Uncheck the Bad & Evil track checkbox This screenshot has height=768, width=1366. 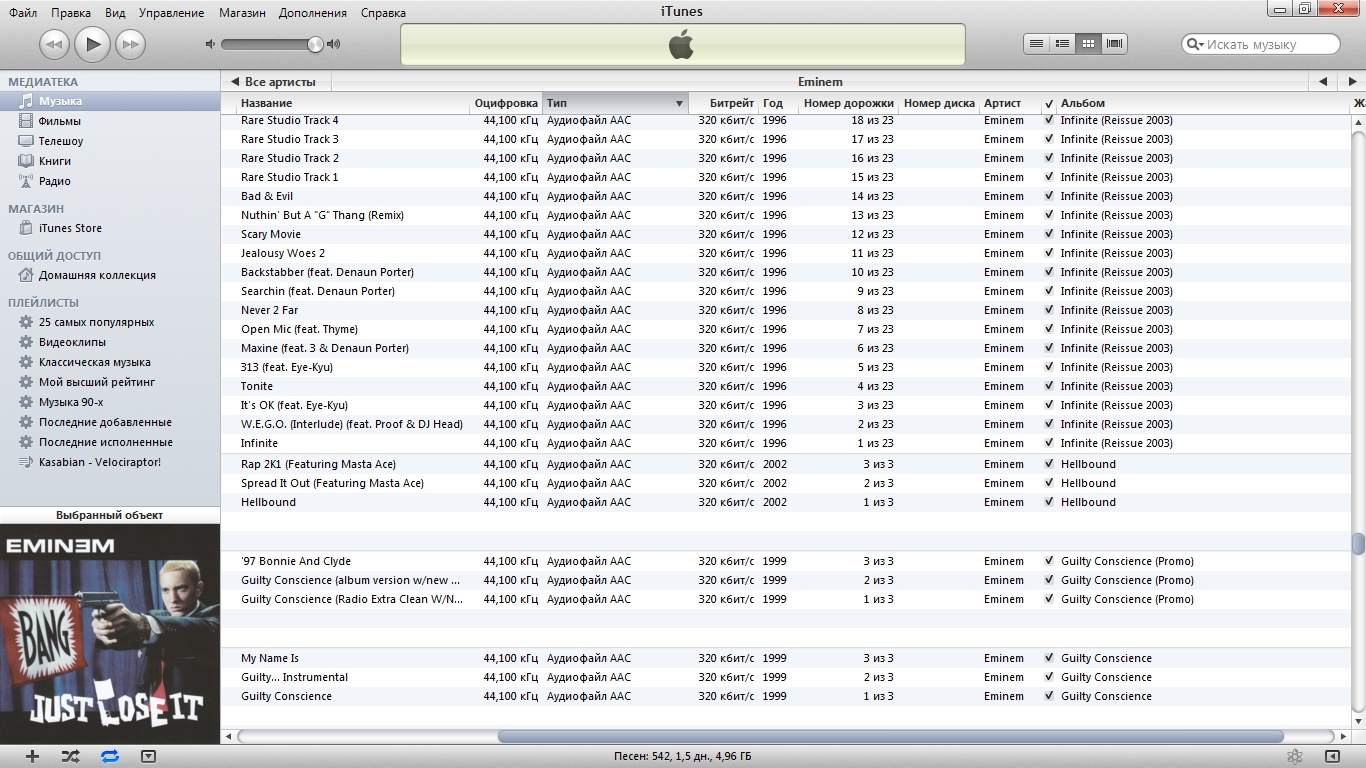tap(1049, 196)
